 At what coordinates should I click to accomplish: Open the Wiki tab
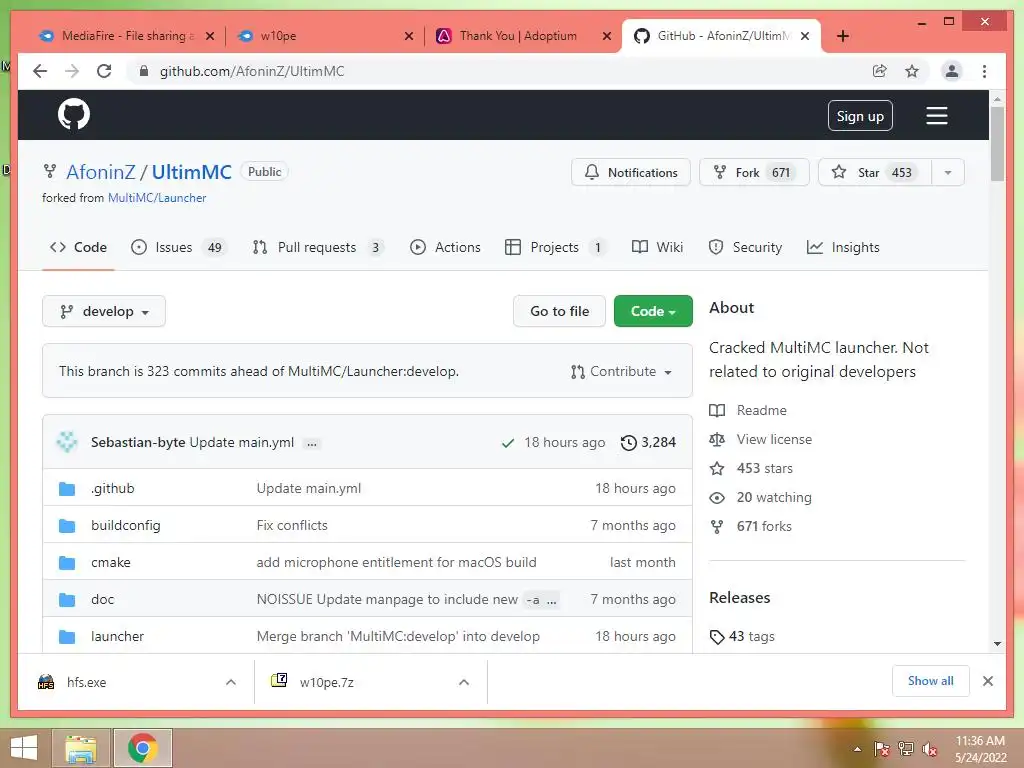[x=658, y=248]
